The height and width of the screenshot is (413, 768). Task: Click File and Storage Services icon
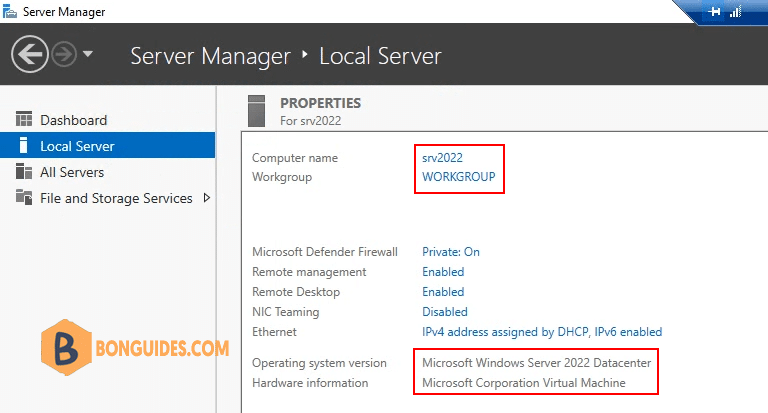[x=24, y=198]
